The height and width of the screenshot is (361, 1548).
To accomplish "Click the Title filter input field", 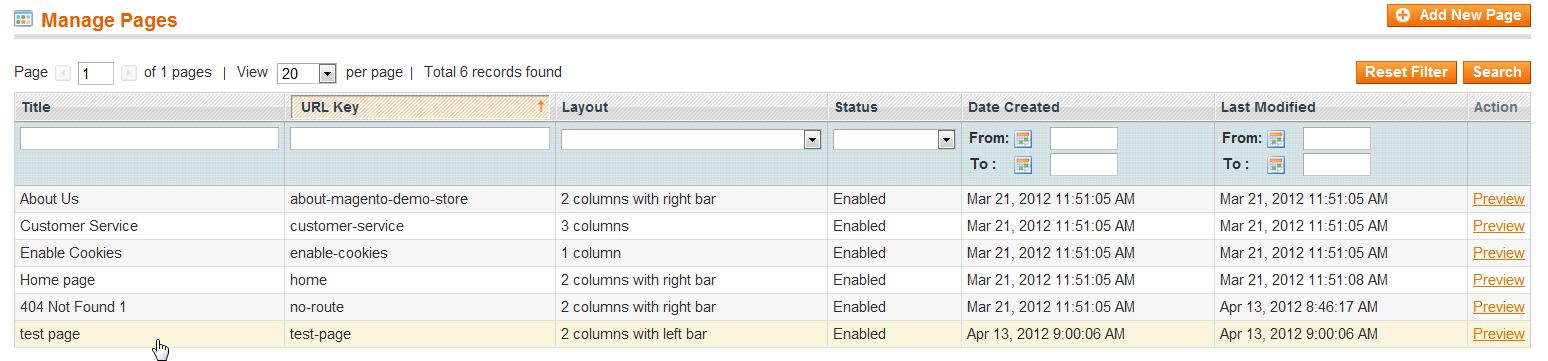I will click(149, 139).
